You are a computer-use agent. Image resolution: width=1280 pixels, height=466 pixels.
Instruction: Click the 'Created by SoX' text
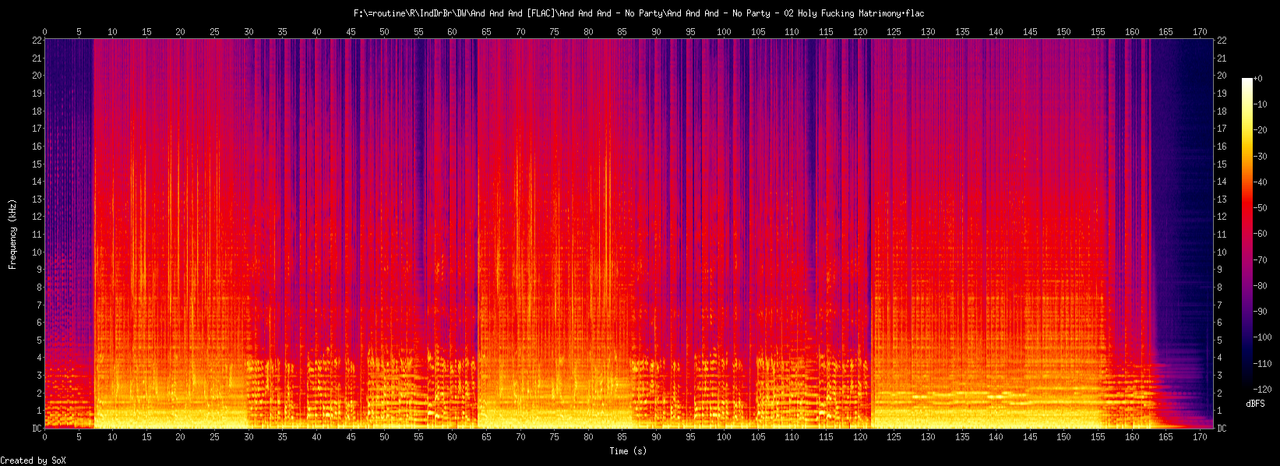pyautogui.click(x=33, y=460)
